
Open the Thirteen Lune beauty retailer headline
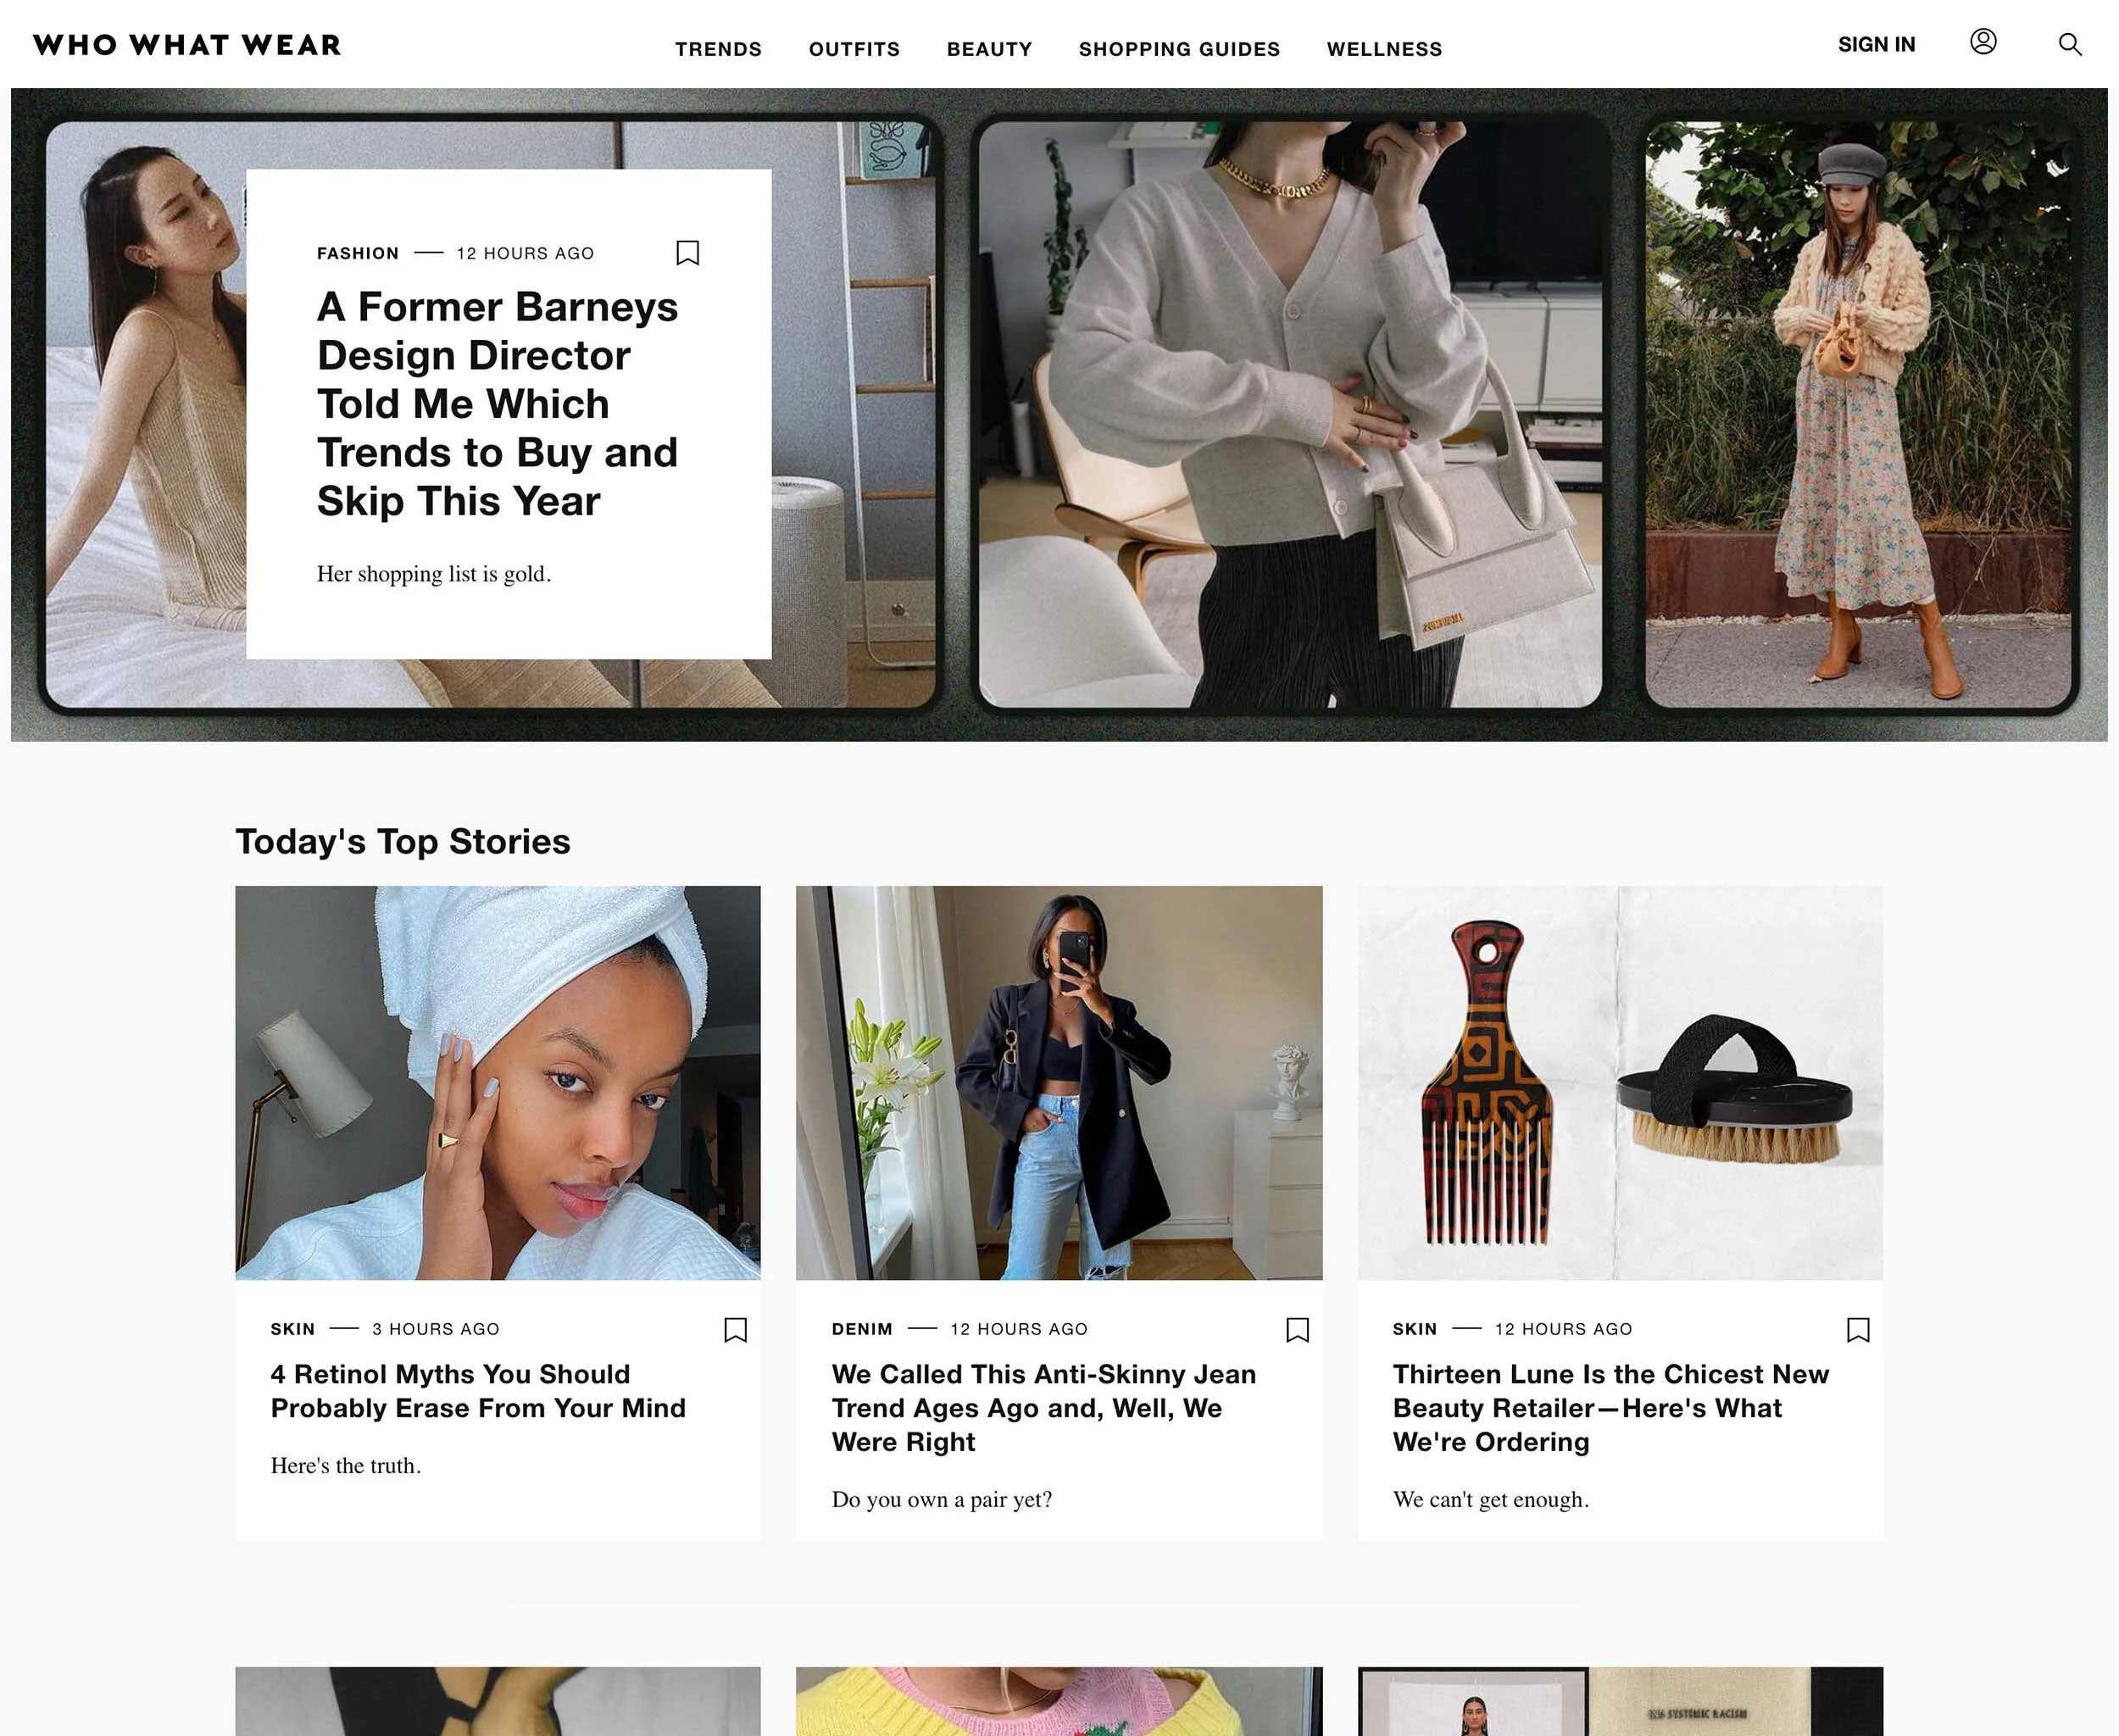coord(1610,1407)
